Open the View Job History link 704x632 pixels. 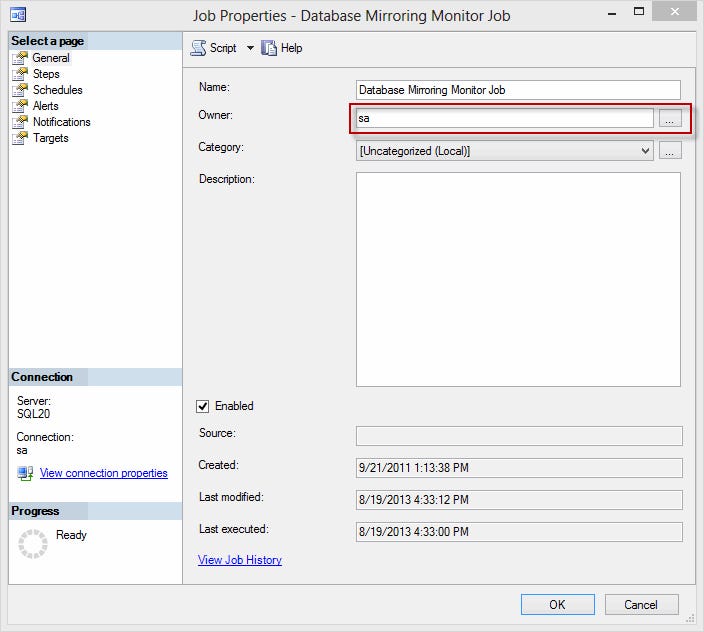(240, 560)
